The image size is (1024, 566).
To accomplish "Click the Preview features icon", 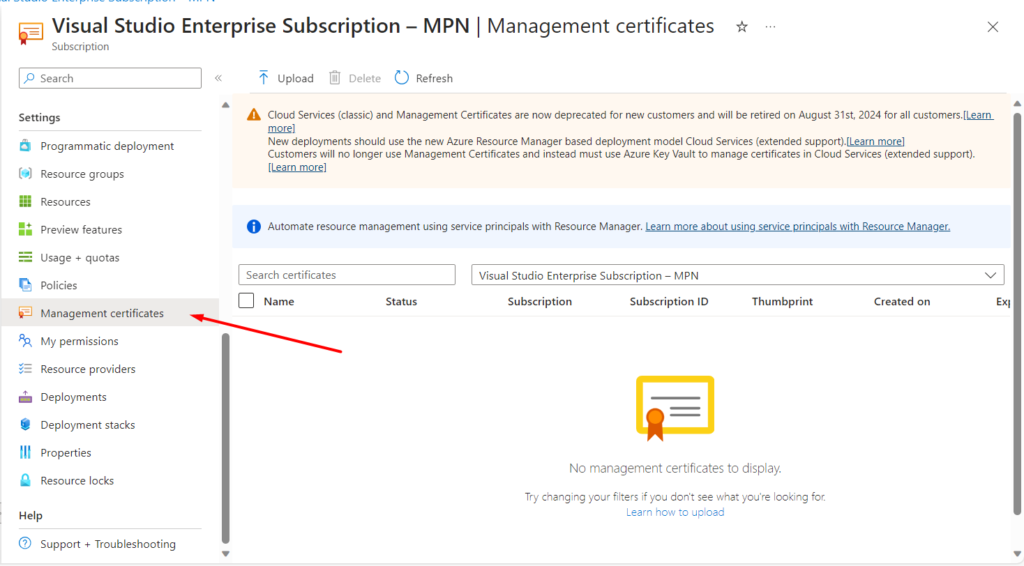I will (25, 229).
